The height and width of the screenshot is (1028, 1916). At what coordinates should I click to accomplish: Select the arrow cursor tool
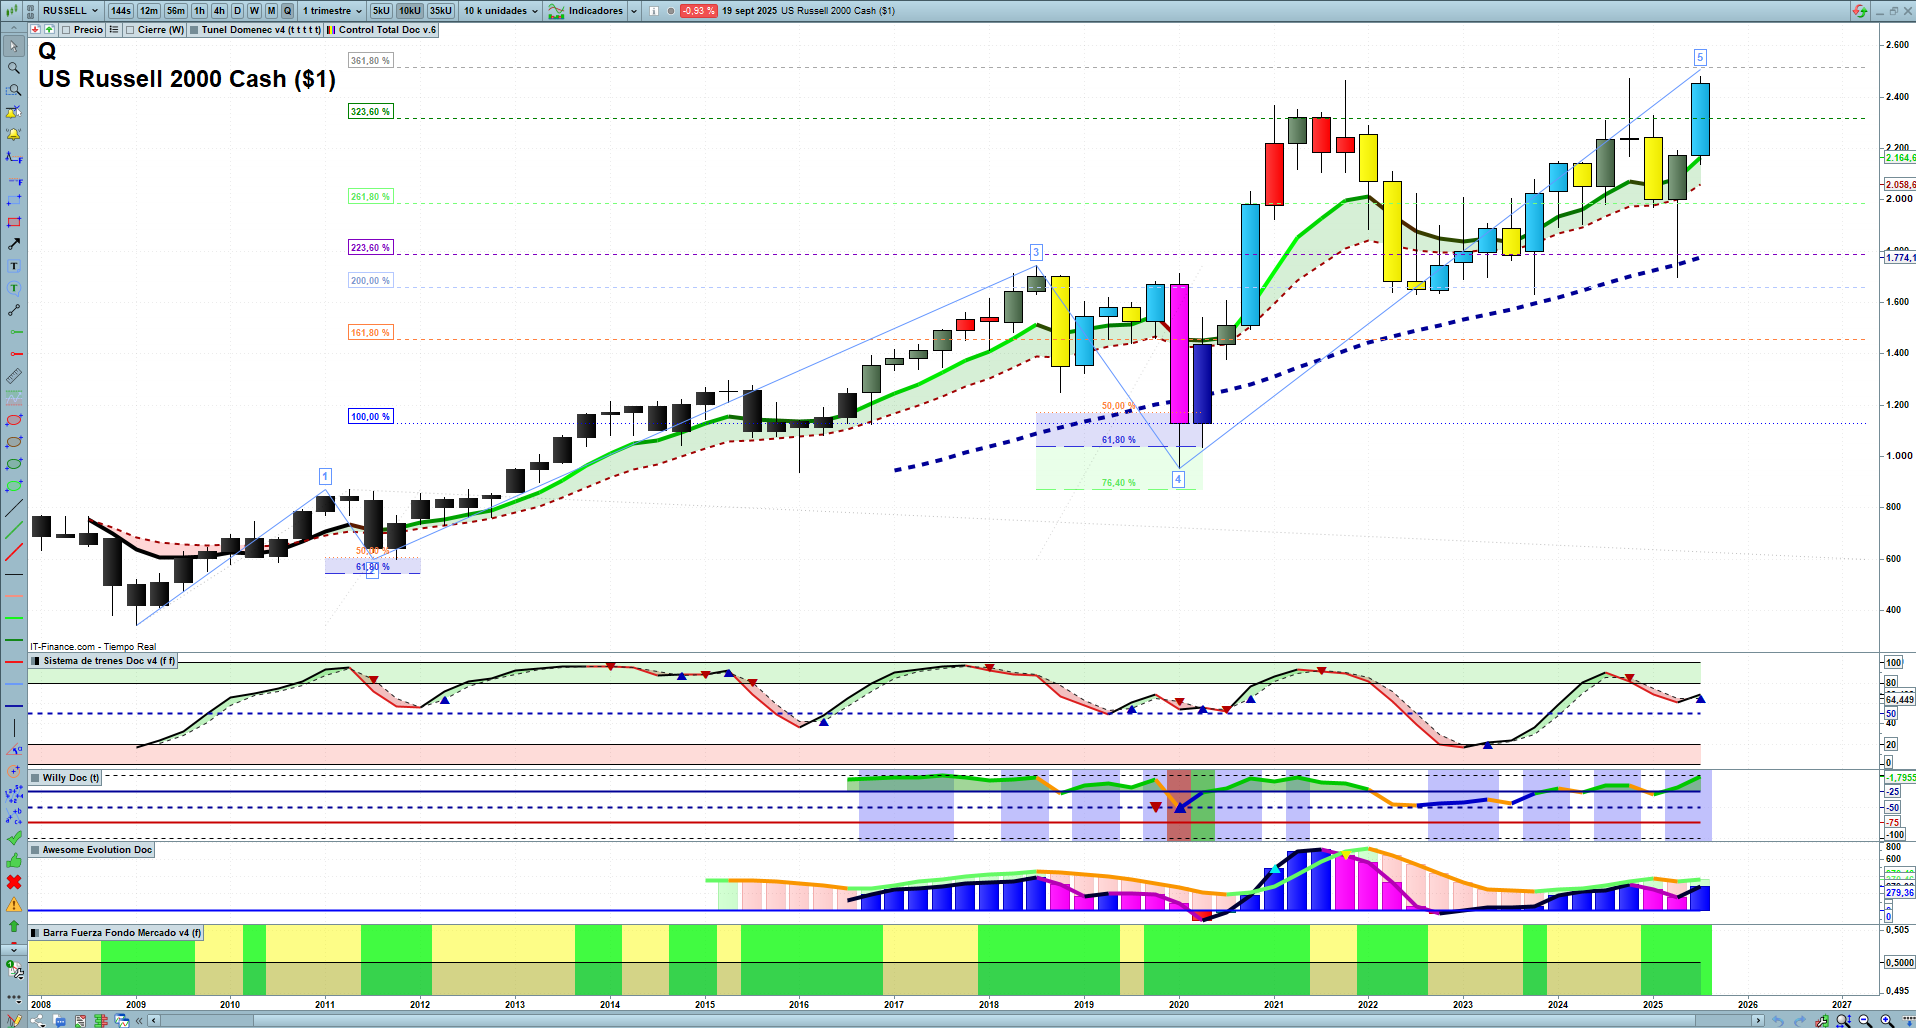click(14, 46)
